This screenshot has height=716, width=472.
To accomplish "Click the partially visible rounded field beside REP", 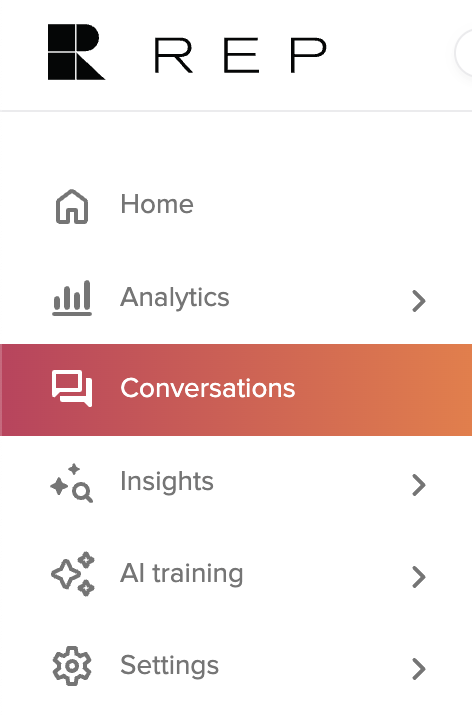I will (464, 53).
